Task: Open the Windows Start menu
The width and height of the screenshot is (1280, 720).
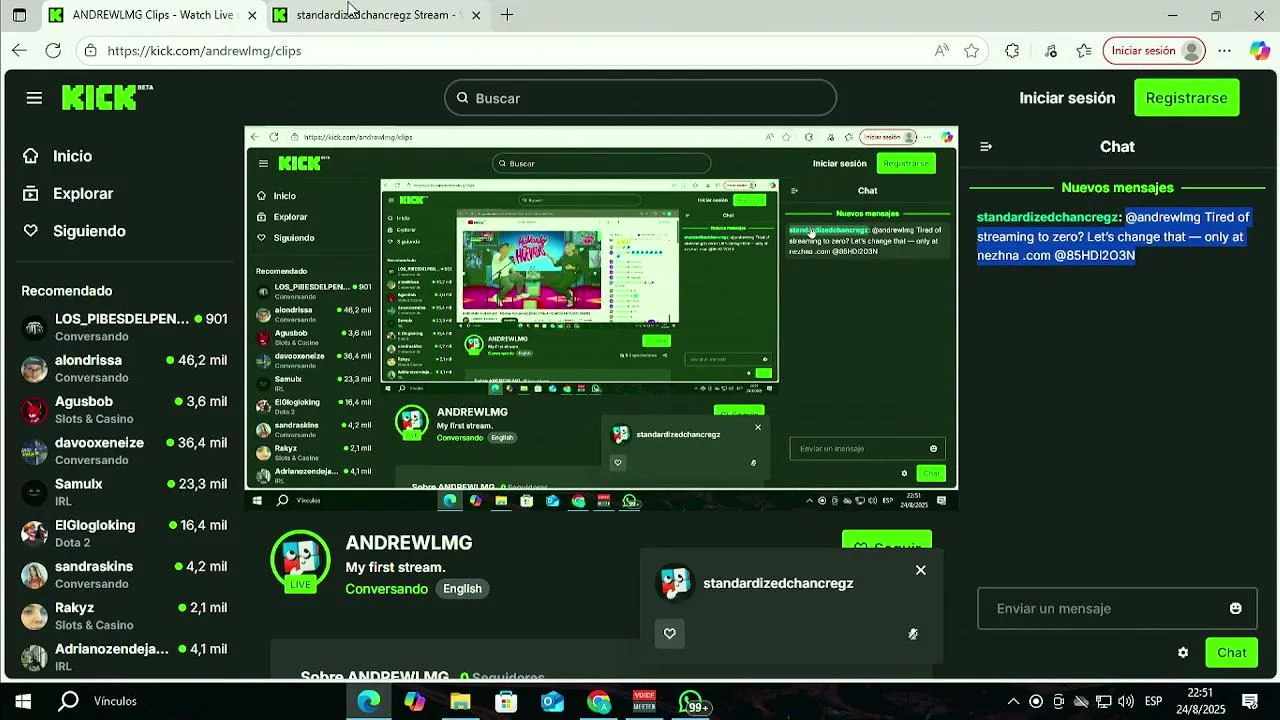Action: pos(23,701)
